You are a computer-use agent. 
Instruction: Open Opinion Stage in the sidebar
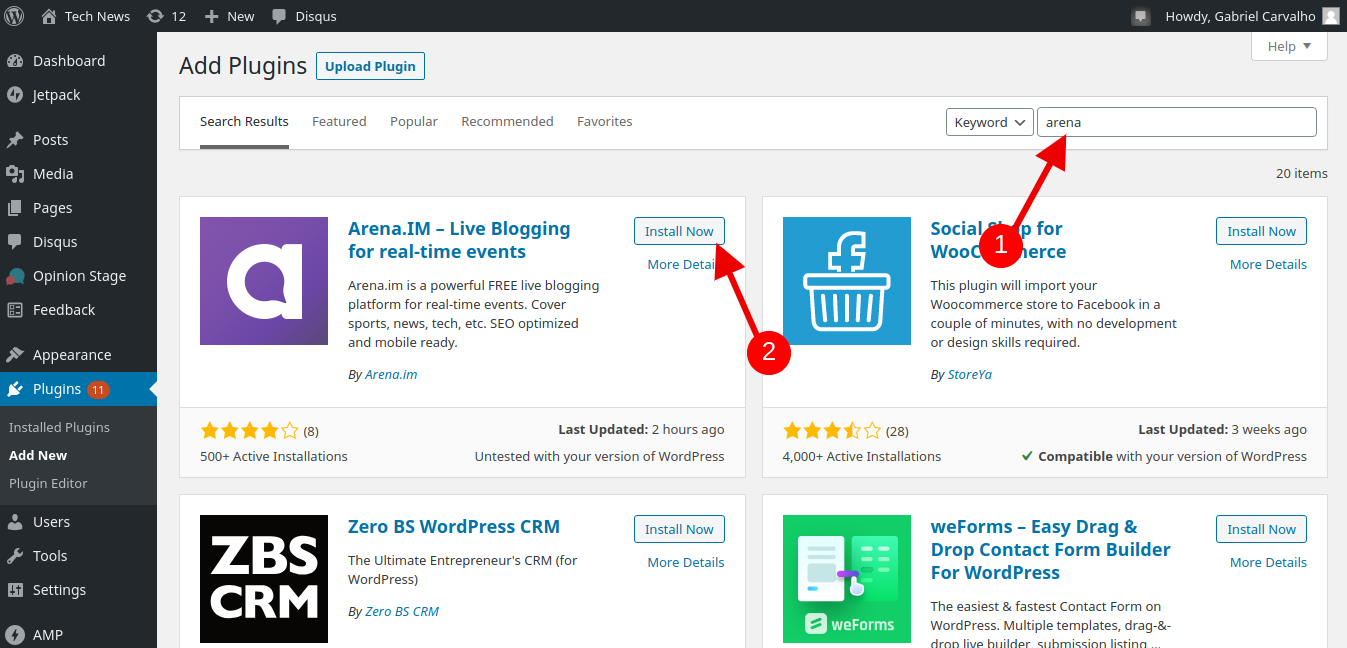78,276
